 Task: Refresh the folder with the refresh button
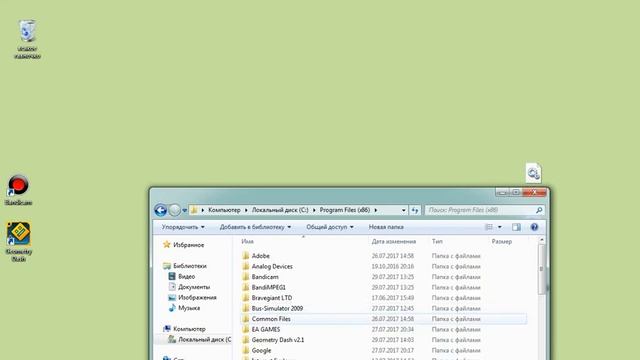415,210
